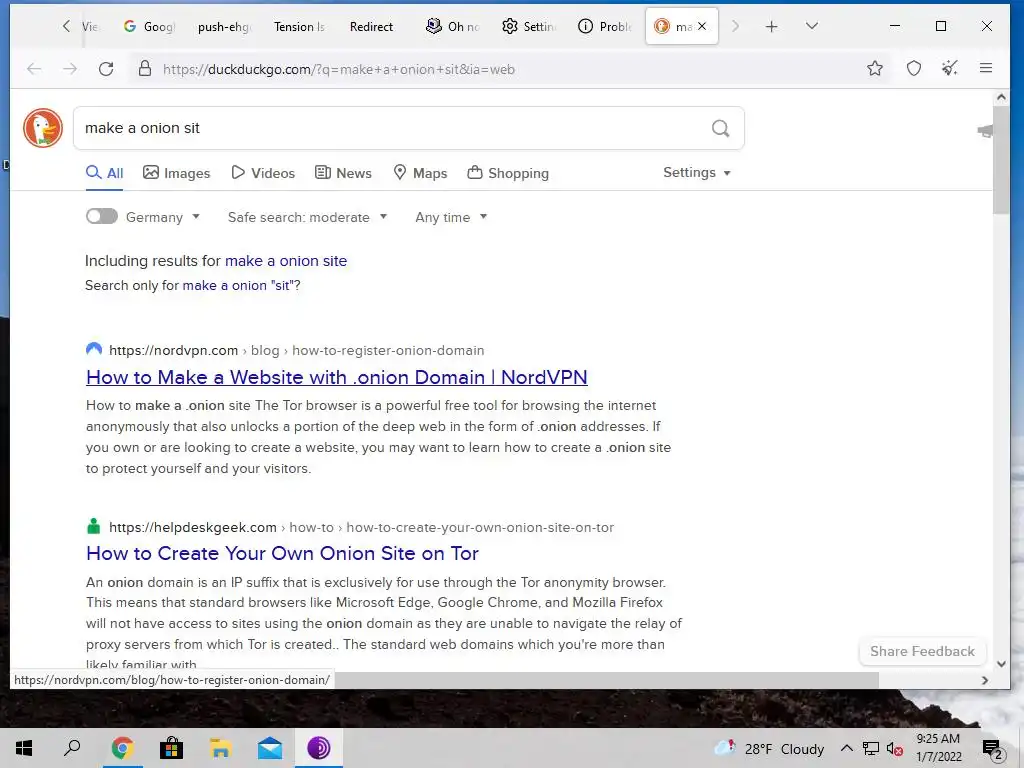Switch to the News search tab
Screen dimensions: 1024x768
[344, 173]
